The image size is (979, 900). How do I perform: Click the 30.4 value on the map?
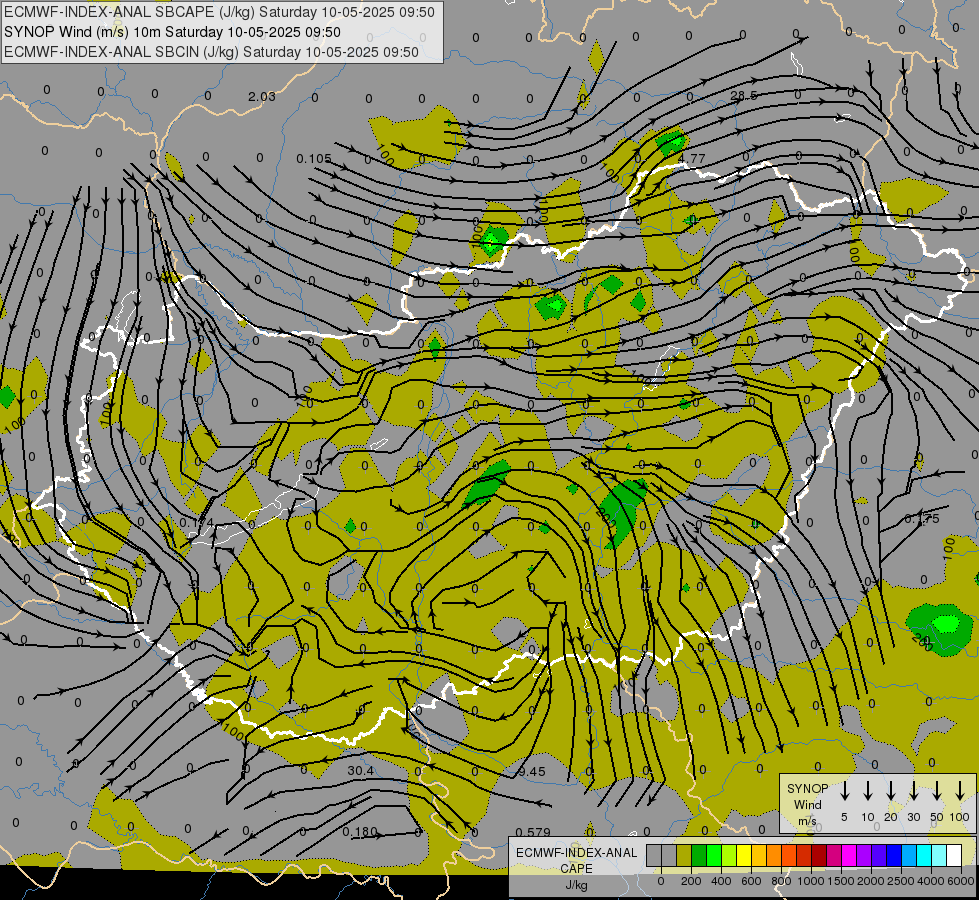point(360,771)
